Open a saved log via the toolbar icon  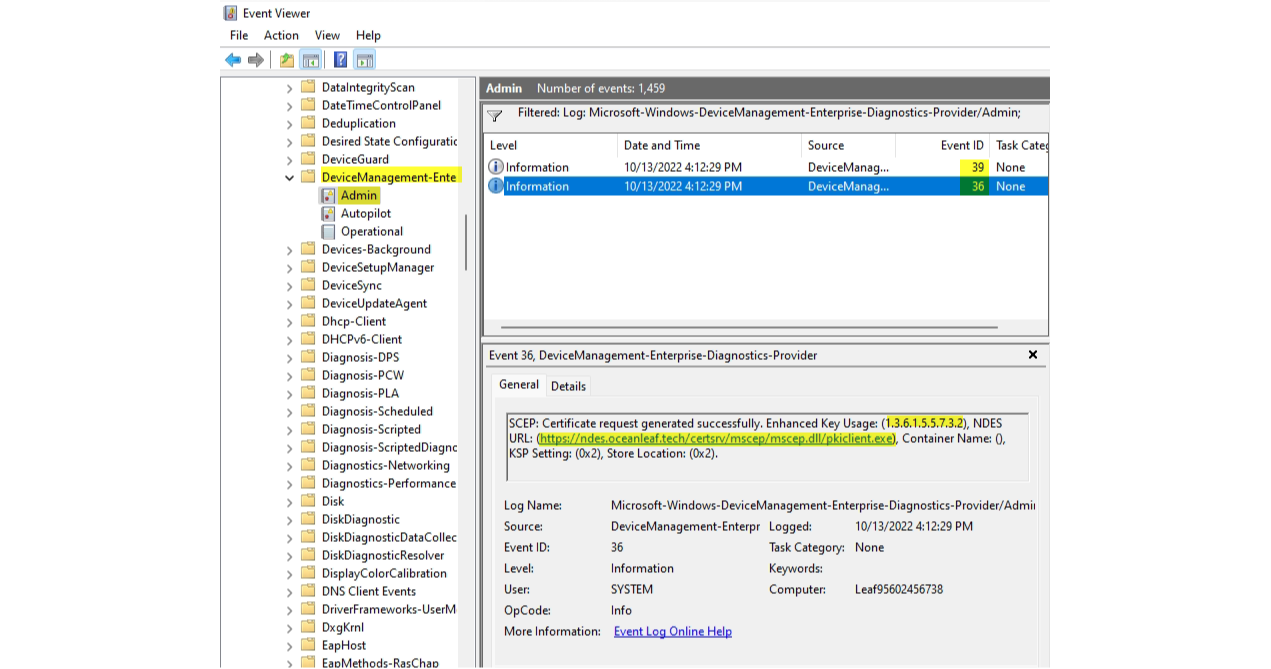pos(285,59)
